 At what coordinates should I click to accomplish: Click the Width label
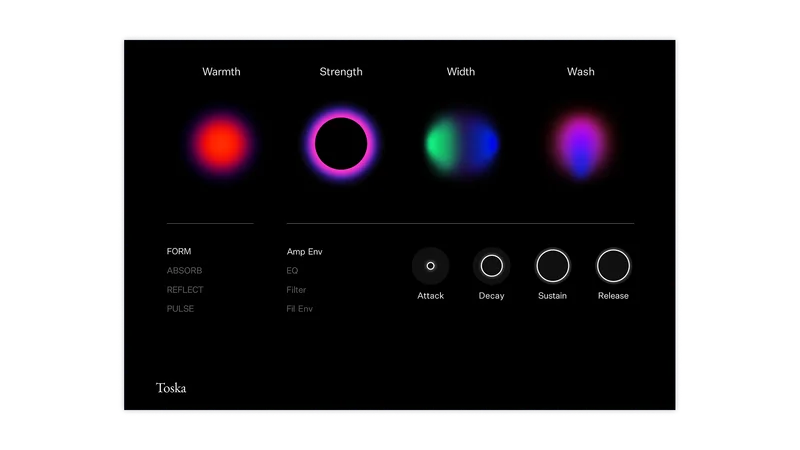tap(461, 72)
